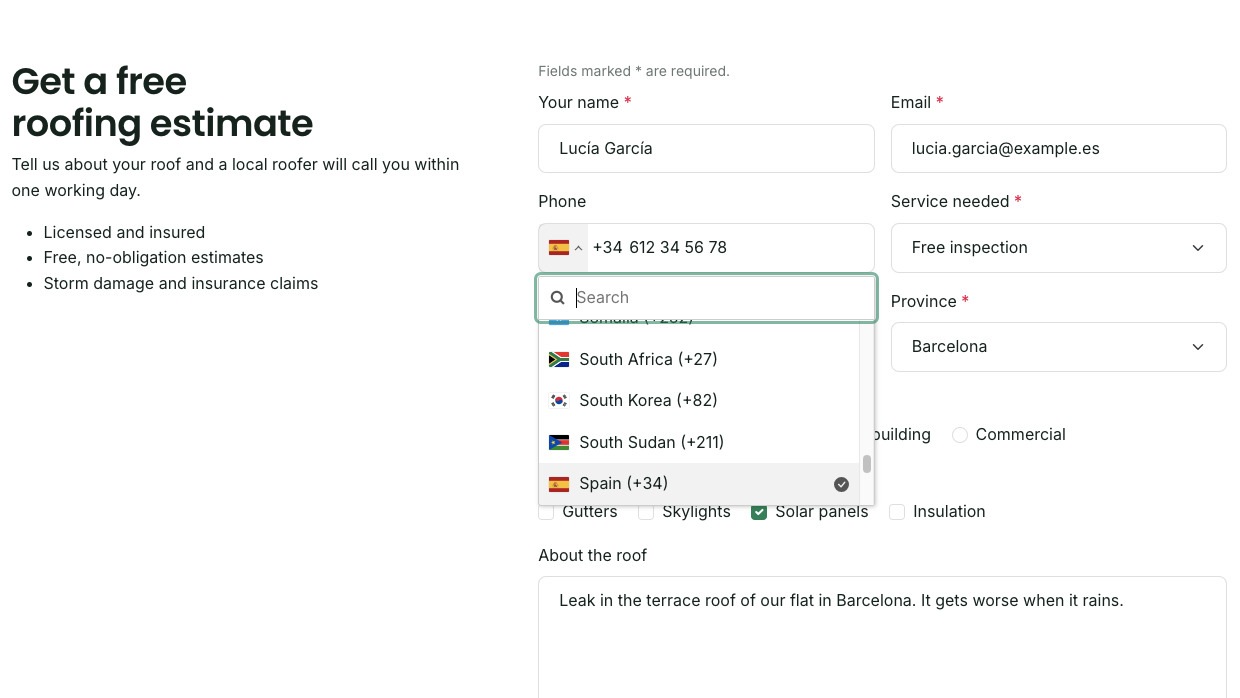Screen dimensions: 1240x698
Task: Open the Spain flag country code selector
Action: click(x=564, y=247)
